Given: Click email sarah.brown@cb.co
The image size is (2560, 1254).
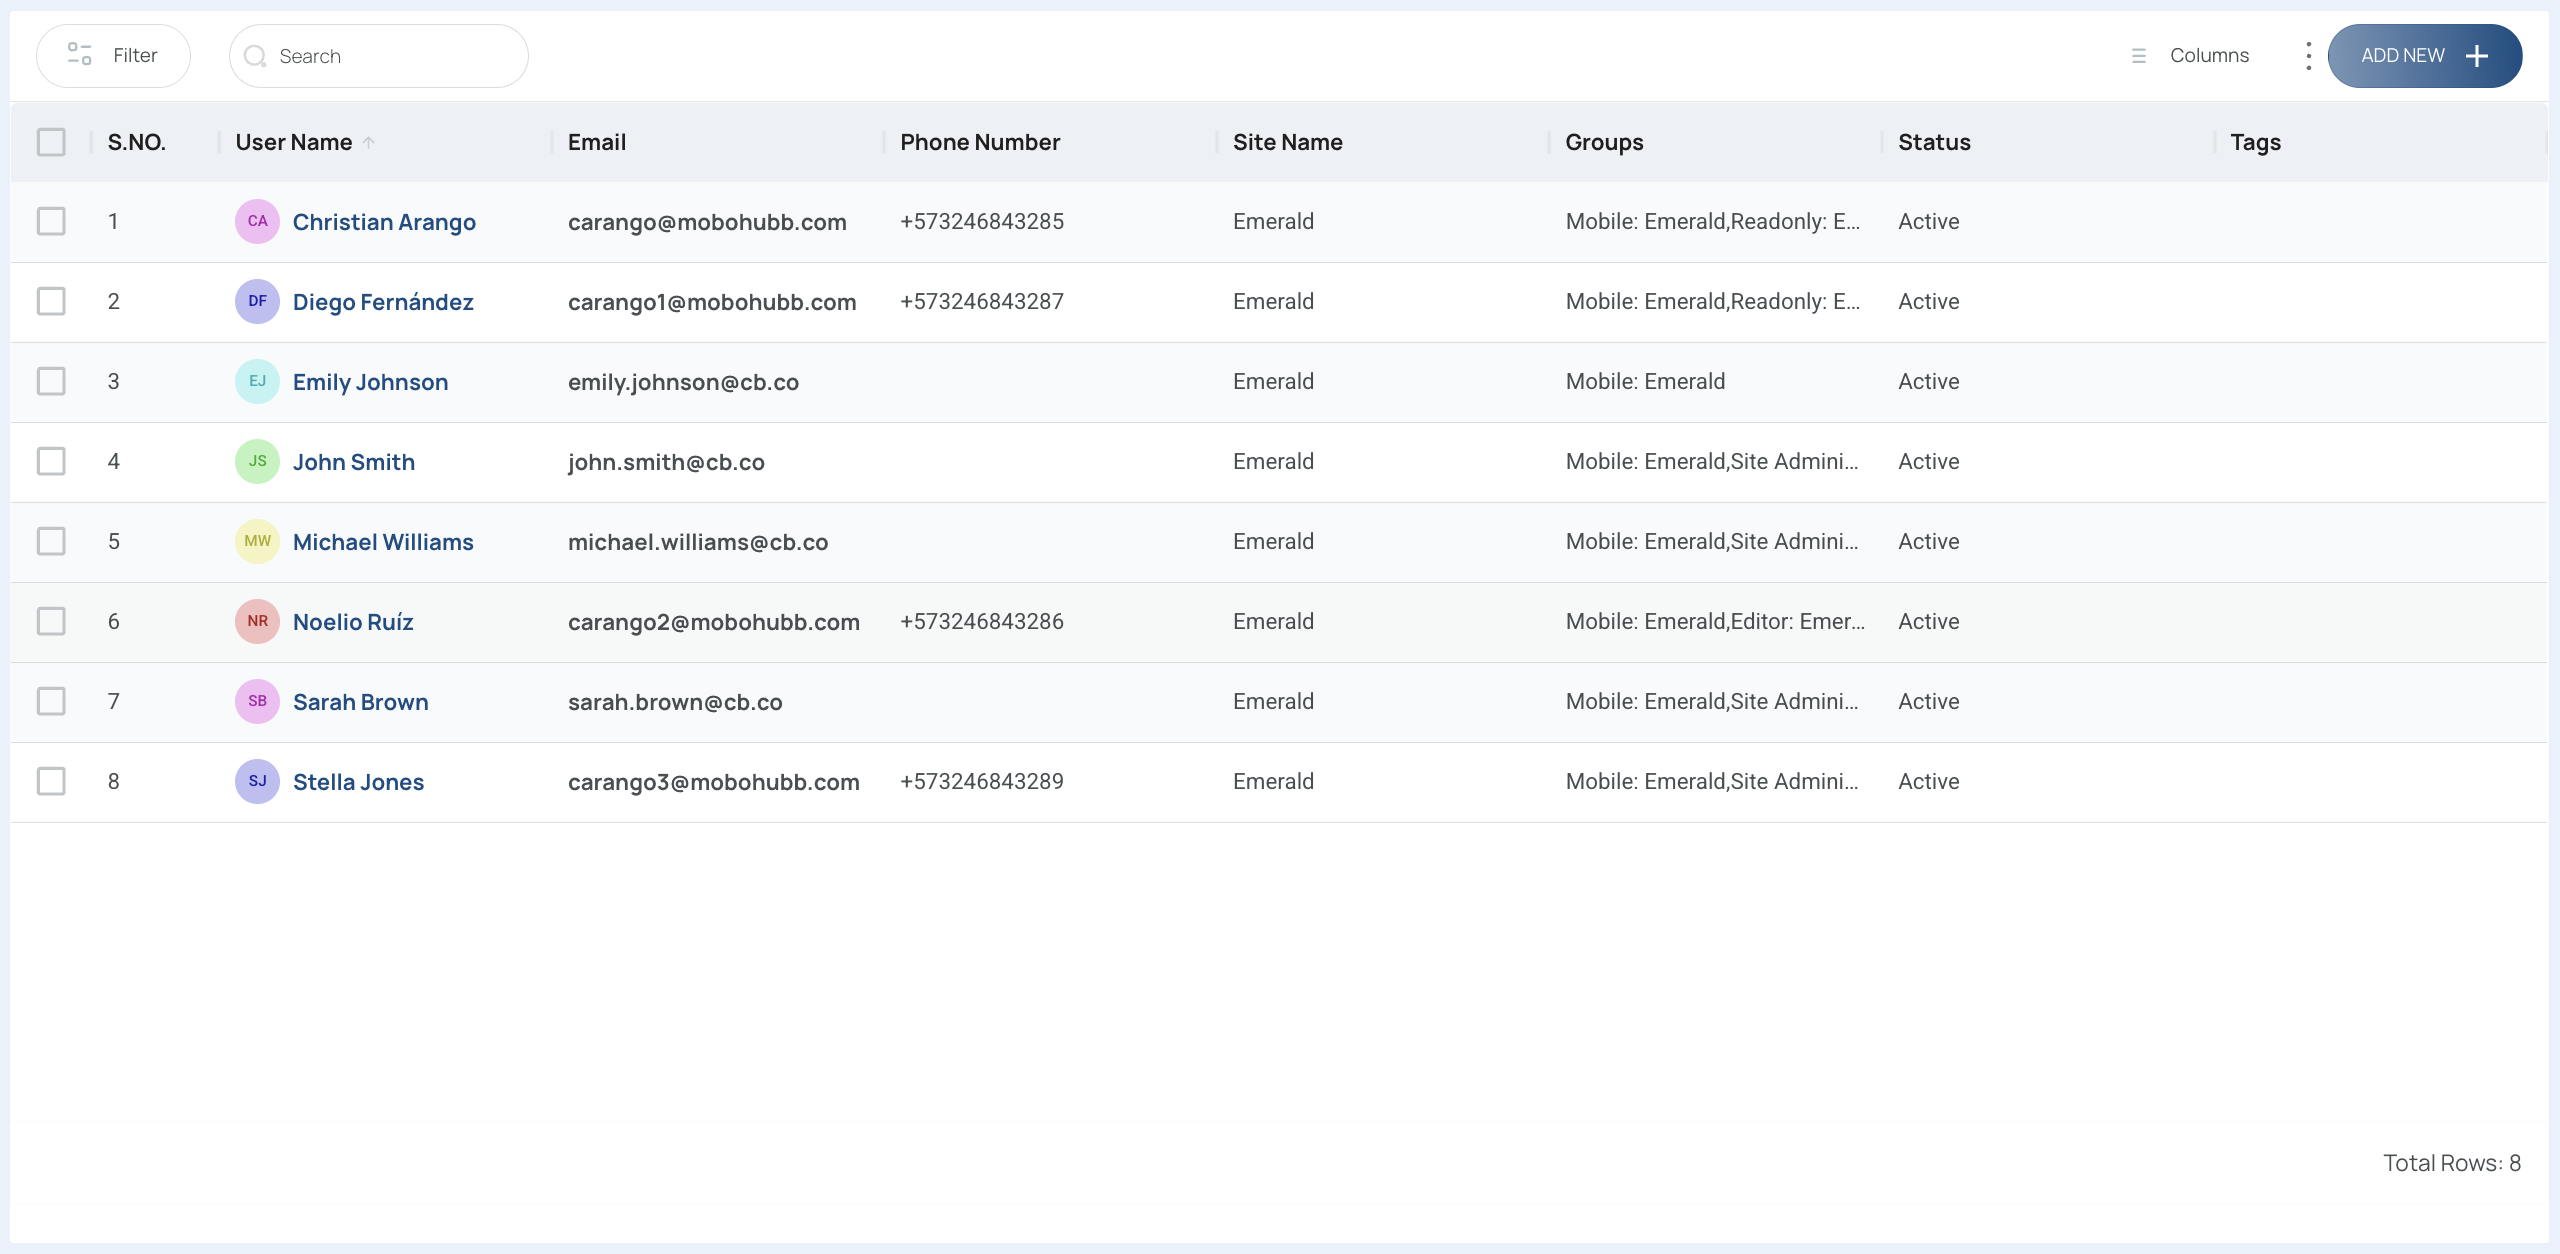Looking at the screenshot, I should [x=675, y=702].
